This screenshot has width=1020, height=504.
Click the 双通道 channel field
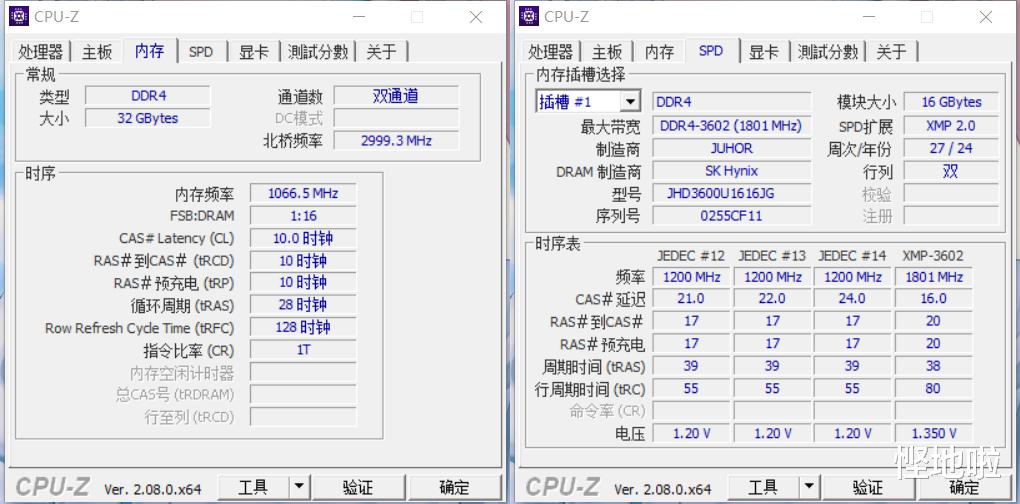(396, 96)
